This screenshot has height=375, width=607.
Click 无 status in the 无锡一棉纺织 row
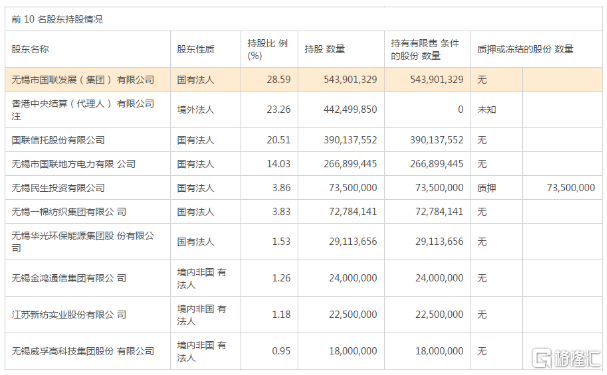[x=482, y=212]
